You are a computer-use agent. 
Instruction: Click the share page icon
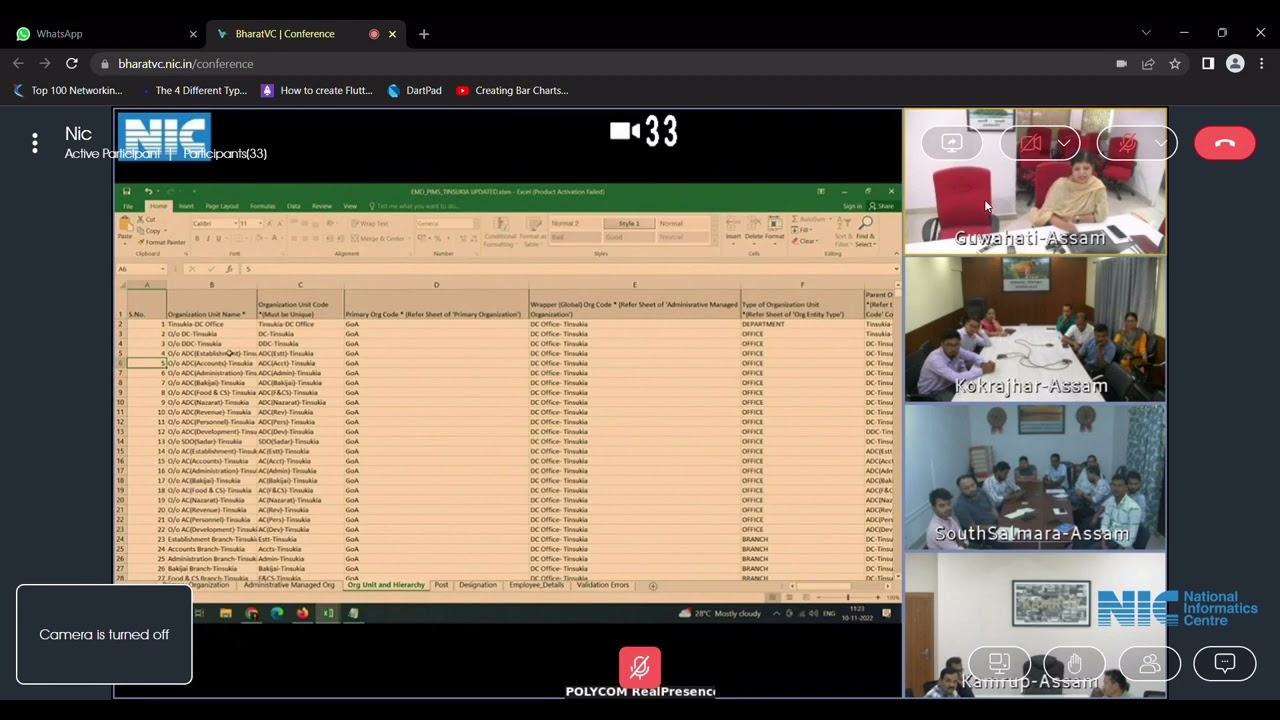[1148, 64]
